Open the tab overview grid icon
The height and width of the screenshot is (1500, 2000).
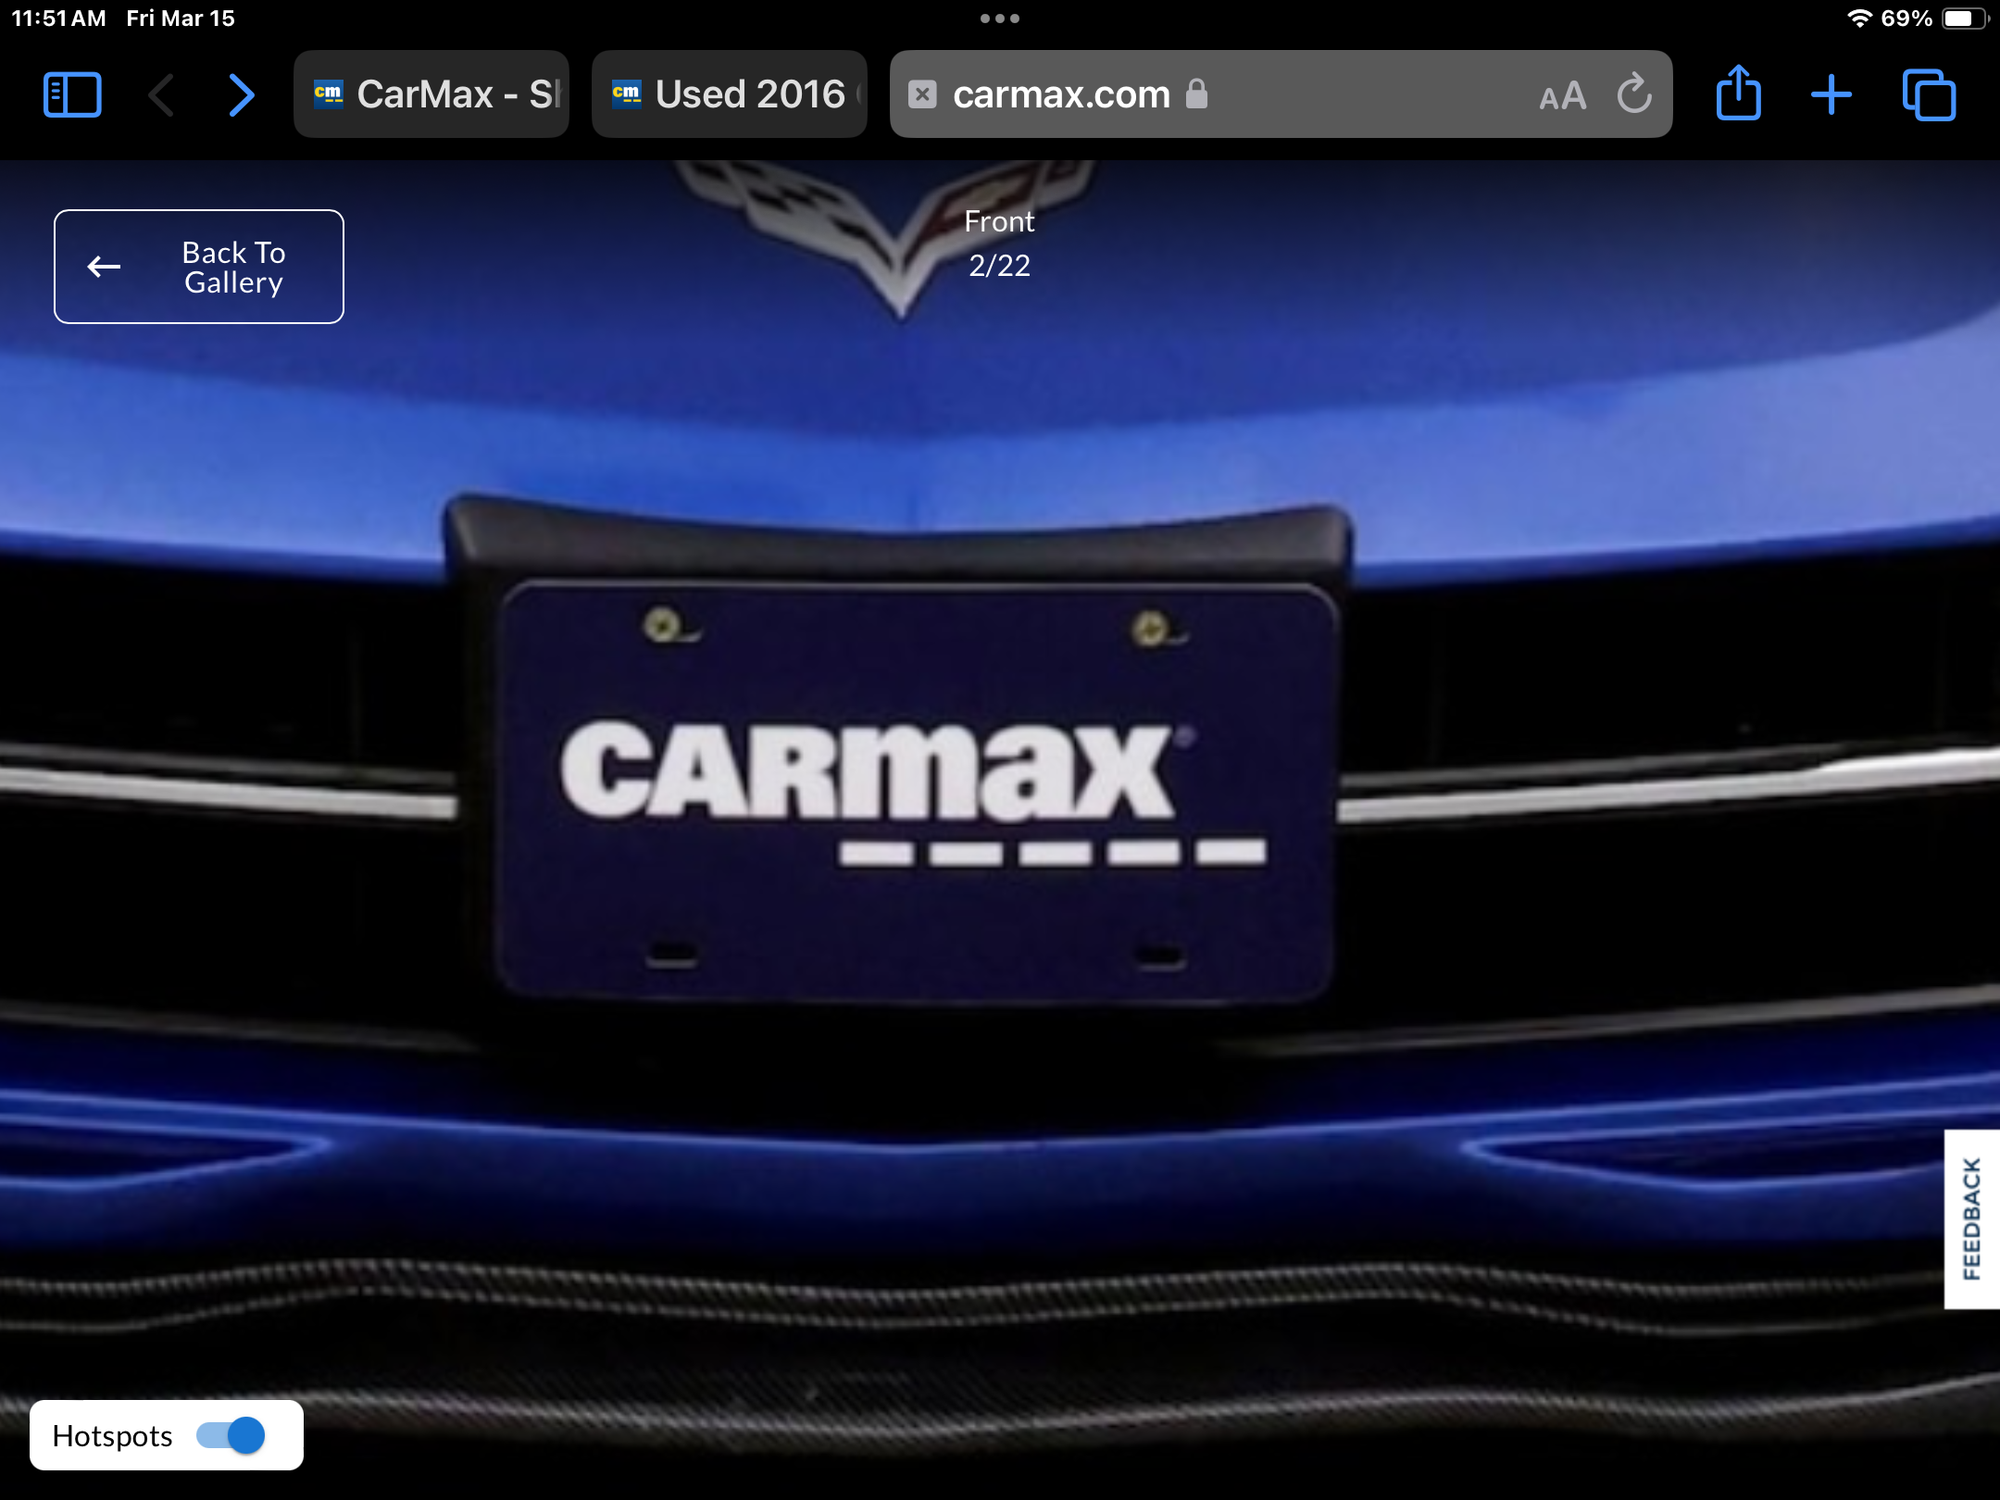[x=1927, y=94]
